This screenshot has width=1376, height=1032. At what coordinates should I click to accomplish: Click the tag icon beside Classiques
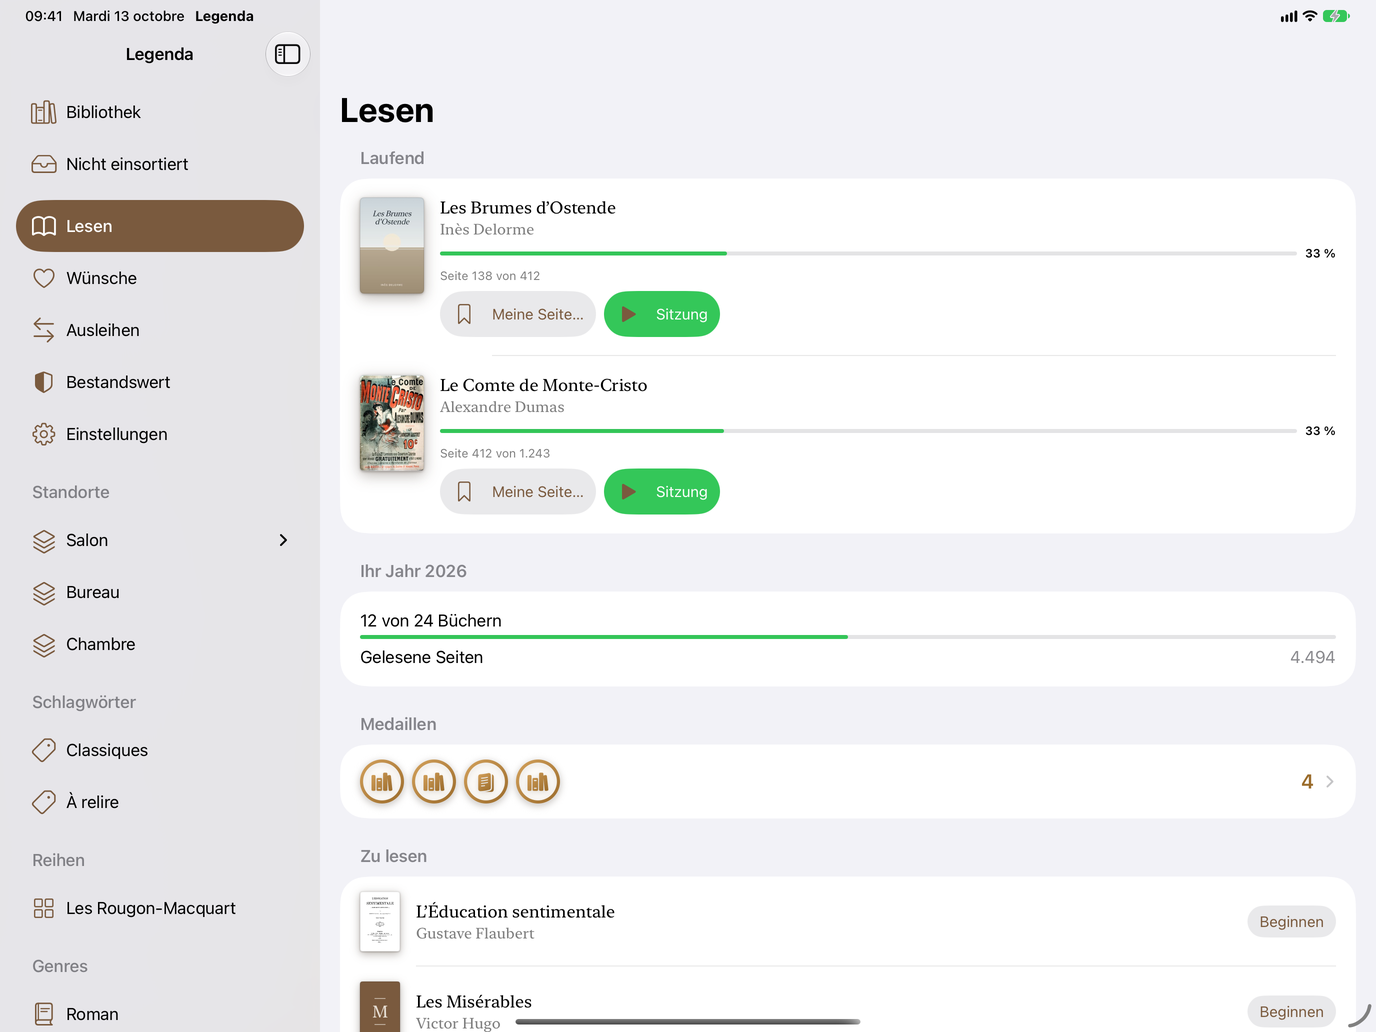44,750
